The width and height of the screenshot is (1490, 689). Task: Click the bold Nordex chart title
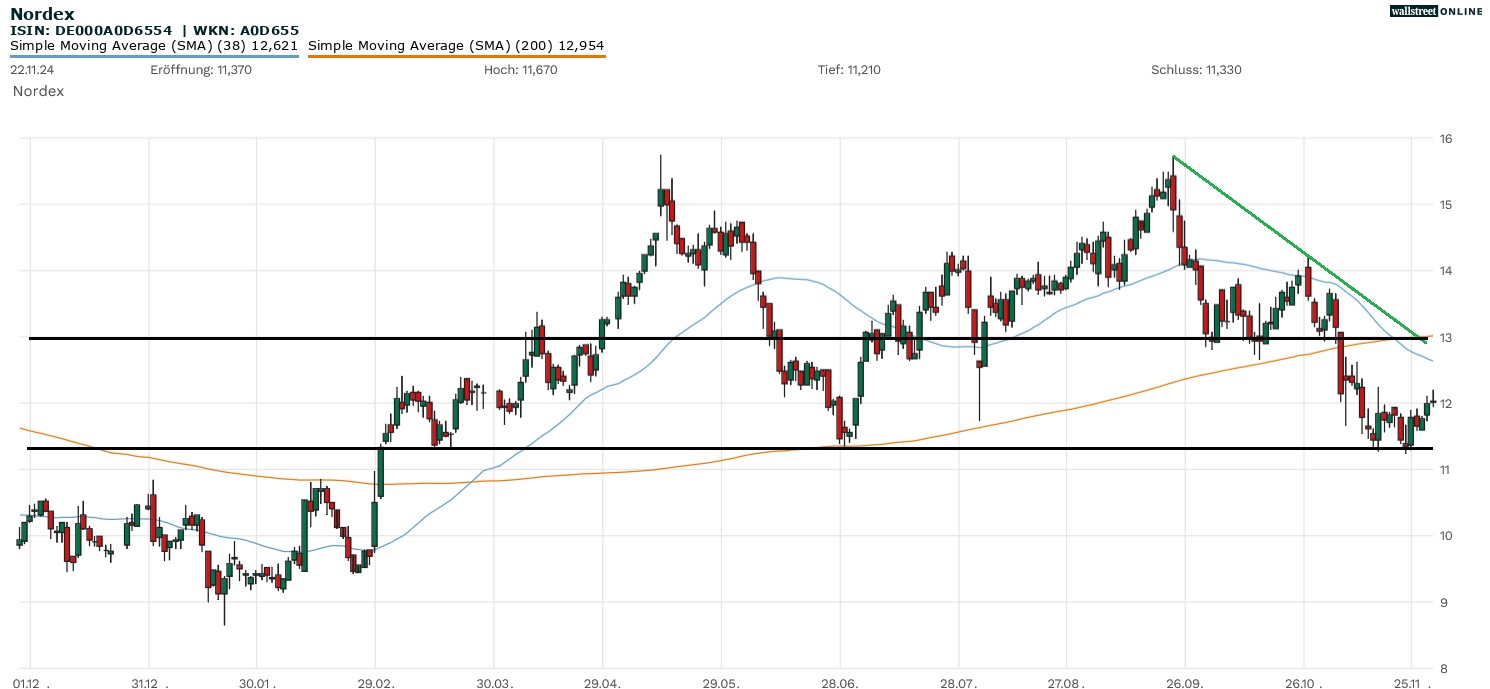(42, 14)
